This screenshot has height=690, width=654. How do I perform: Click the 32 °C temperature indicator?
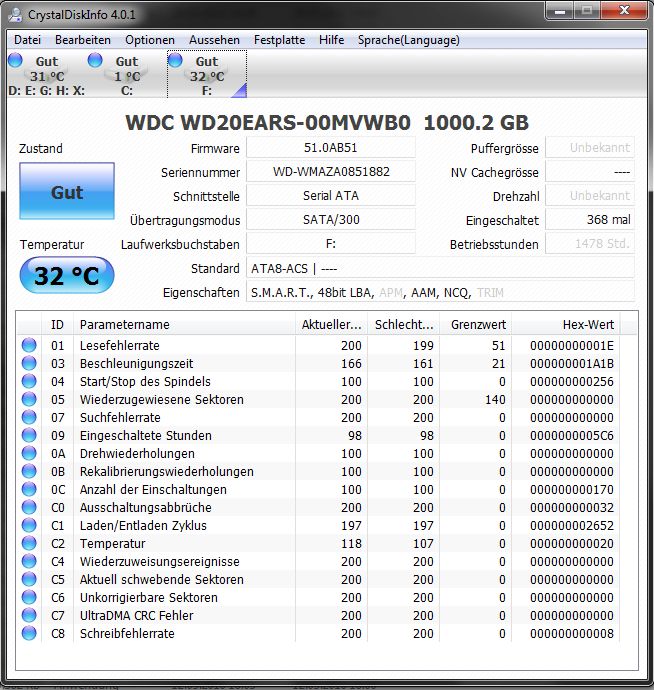point(67,275)
